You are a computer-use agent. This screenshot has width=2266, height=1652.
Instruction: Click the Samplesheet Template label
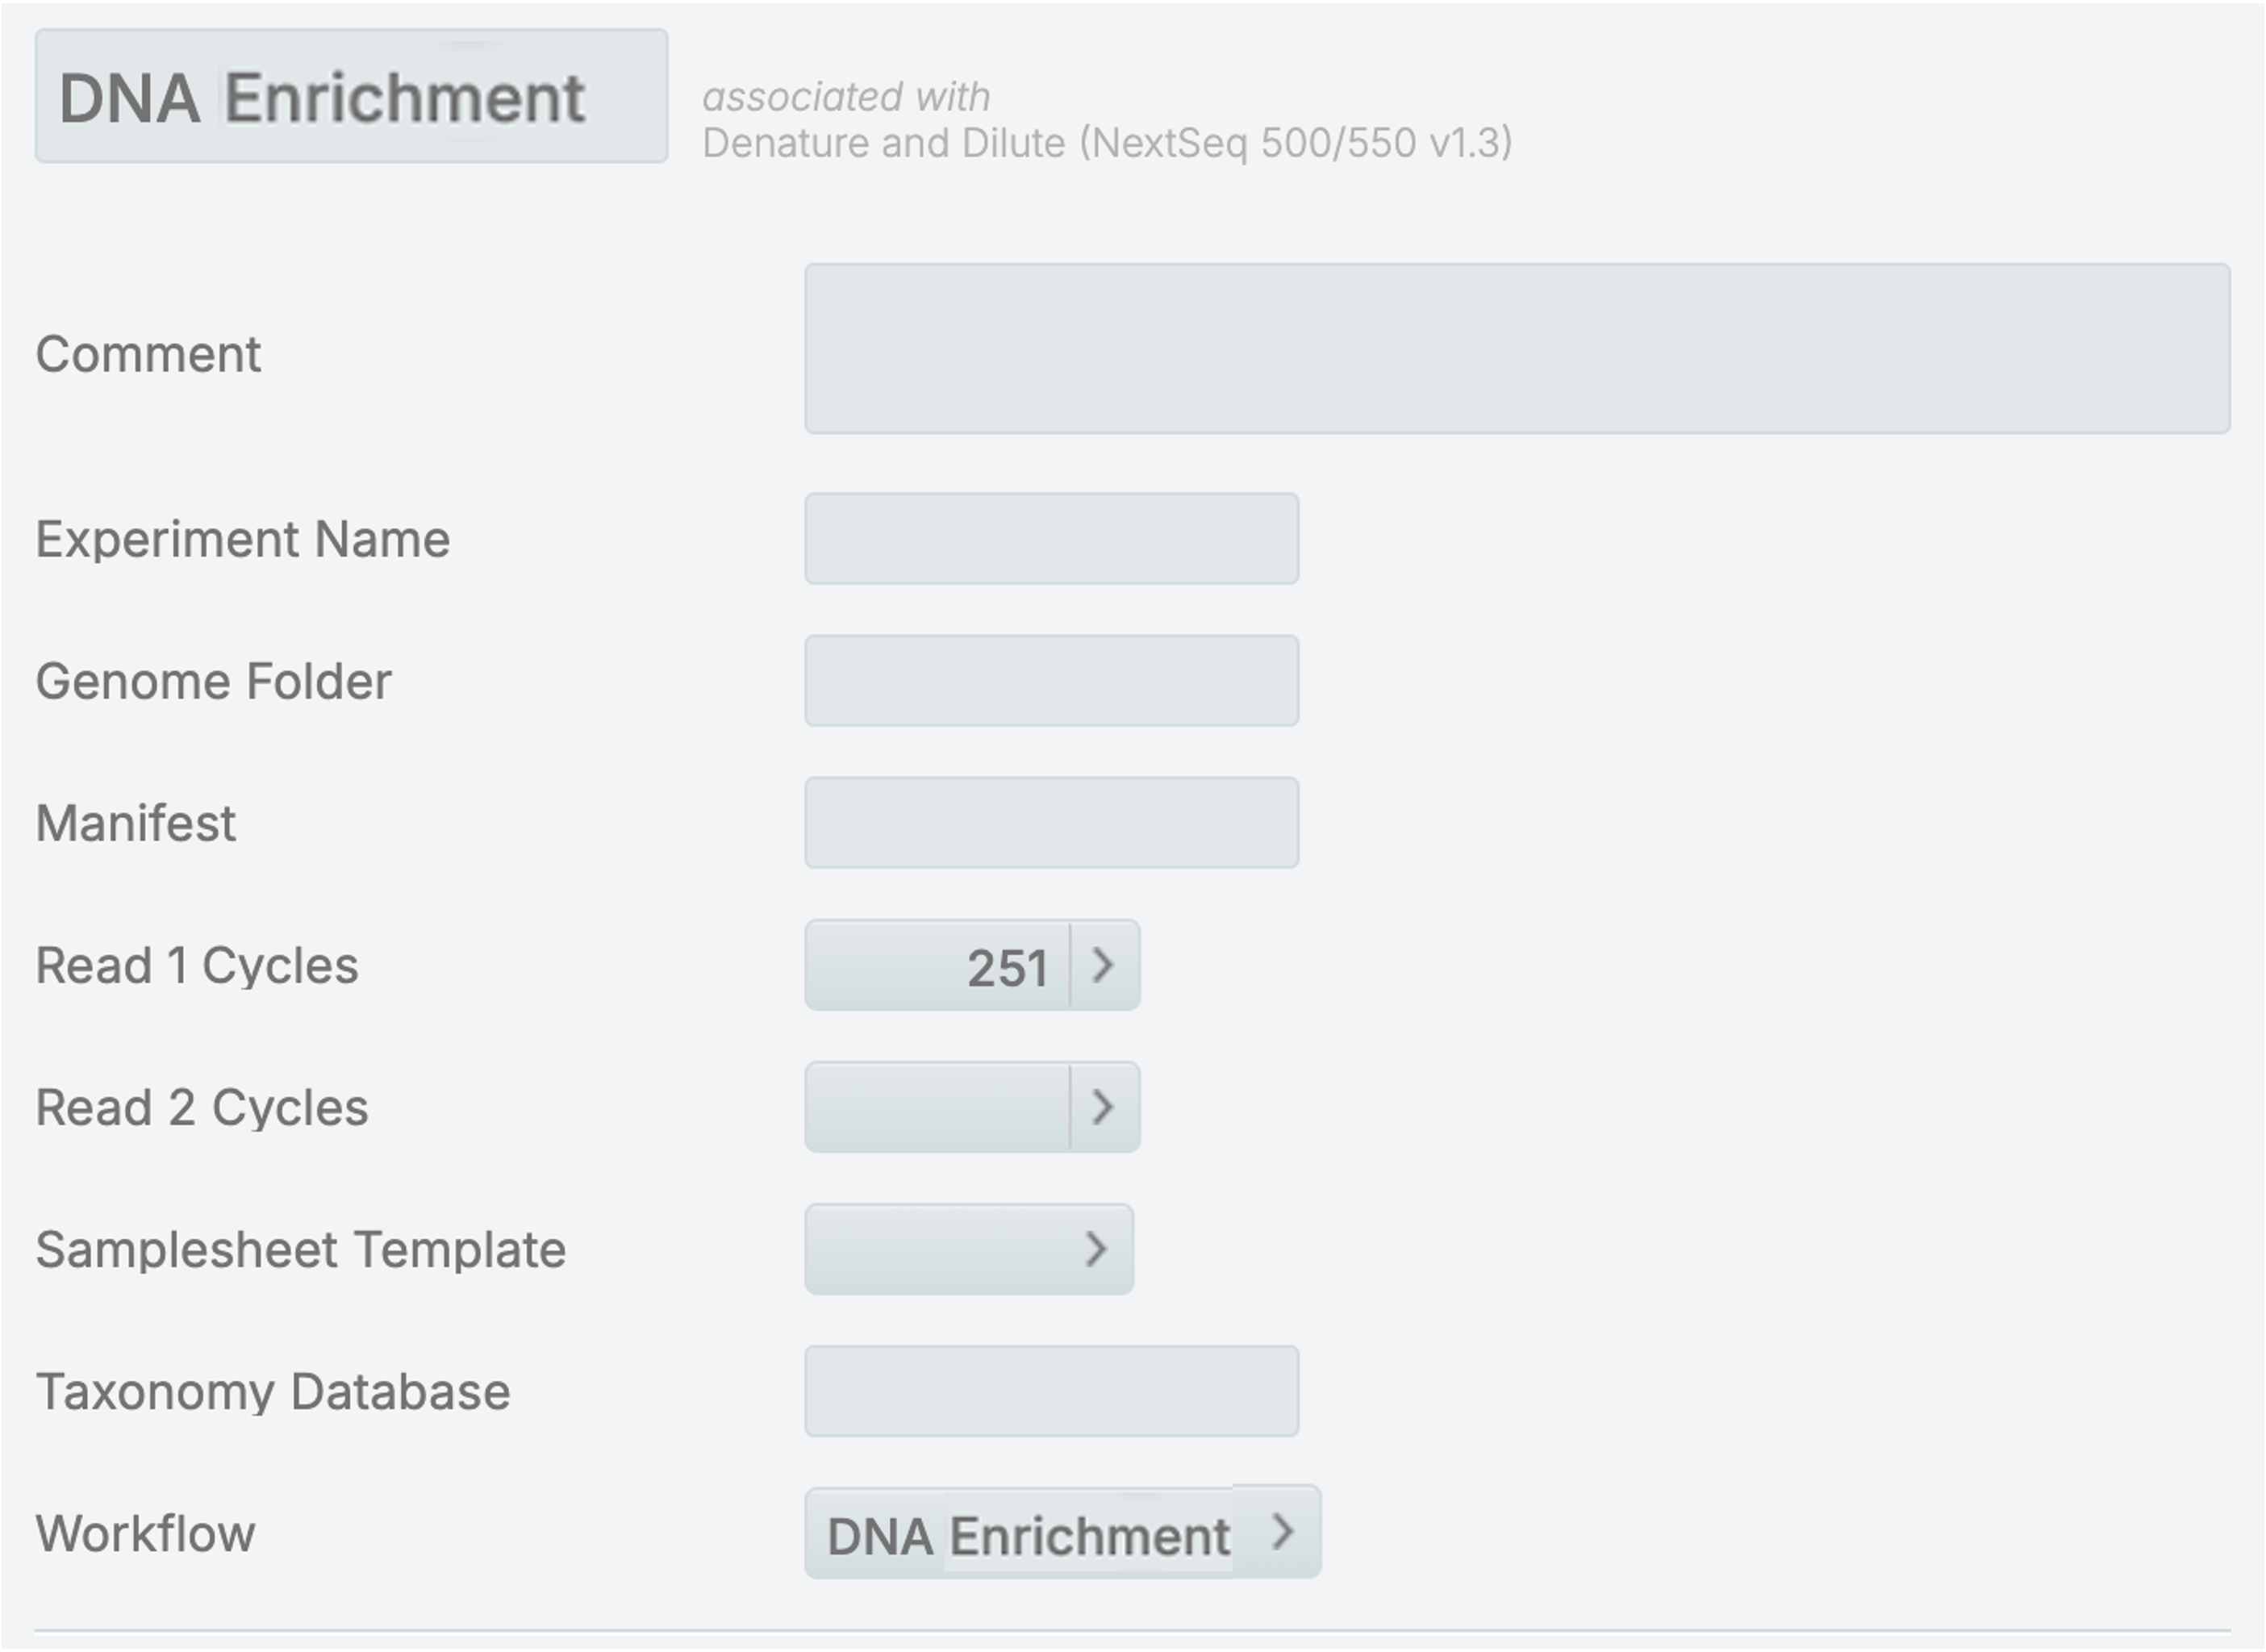300,1250
